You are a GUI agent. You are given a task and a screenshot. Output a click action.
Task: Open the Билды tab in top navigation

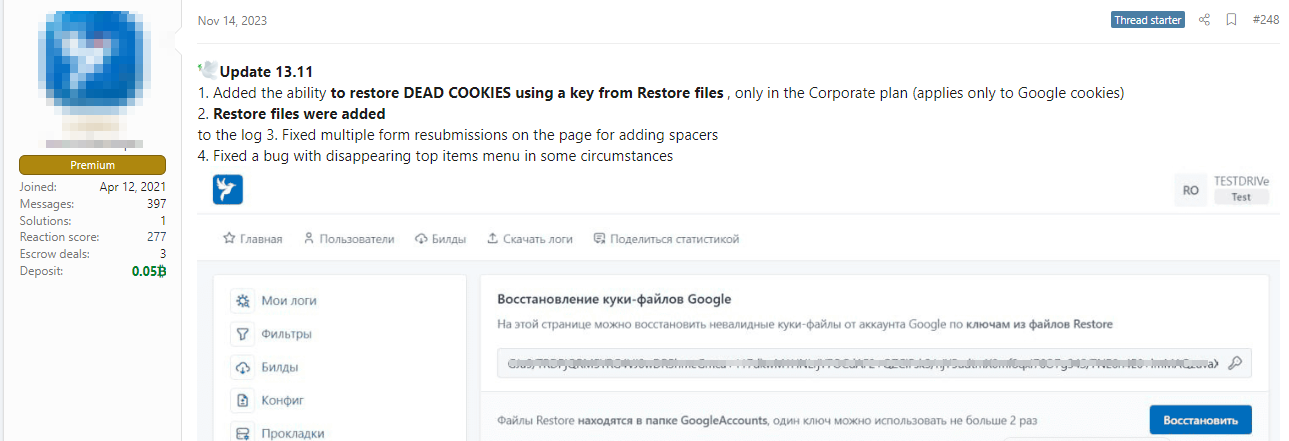tap(440, 239)
